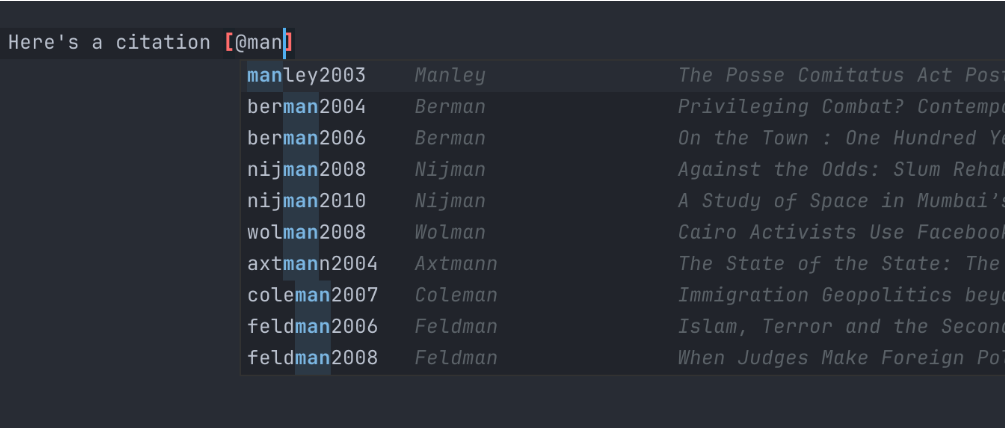Viewport: 1005px width, 428px height.
Task: Click 'Cairo Activists Use Facebook' title
Action: tap(841, 233)
